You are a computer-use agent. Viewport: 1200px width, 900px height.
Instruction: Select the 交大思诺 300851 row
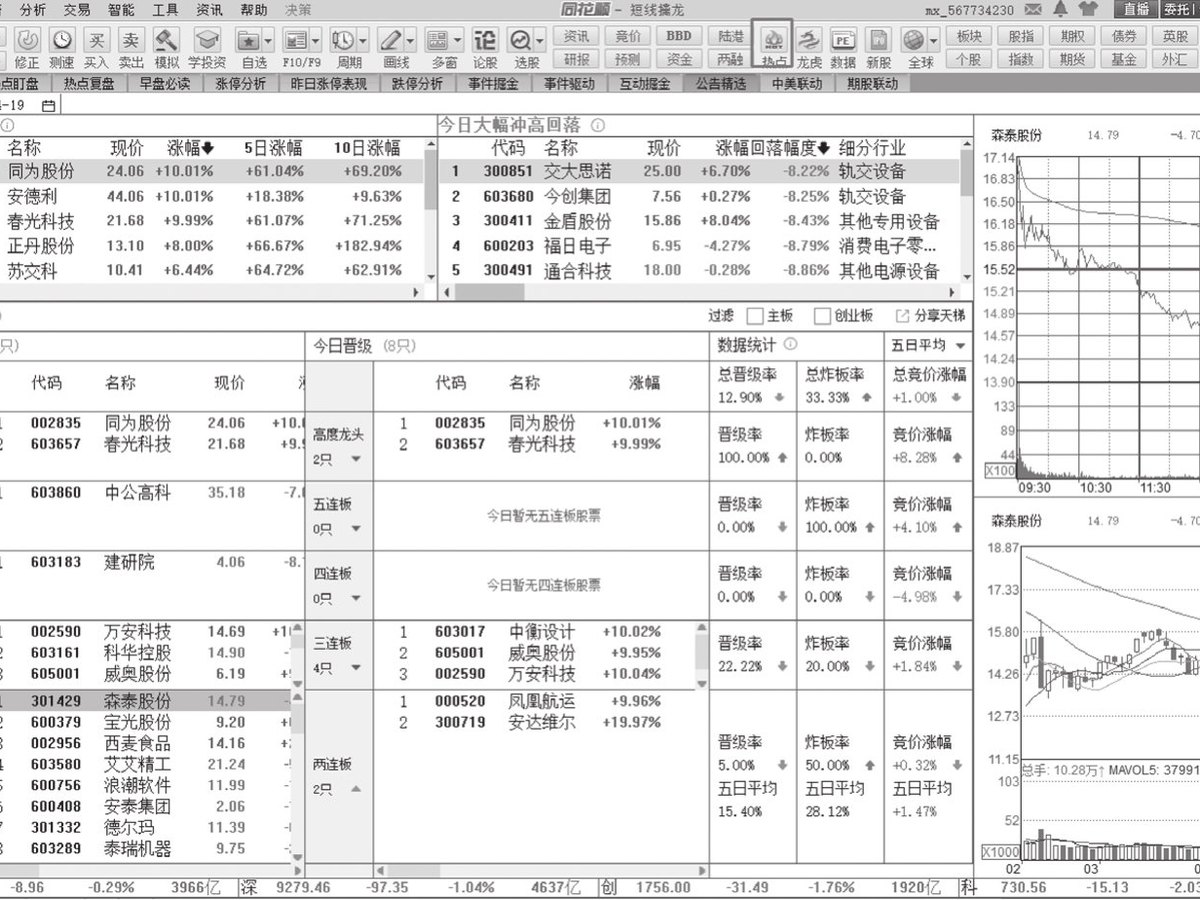point(699,172)
